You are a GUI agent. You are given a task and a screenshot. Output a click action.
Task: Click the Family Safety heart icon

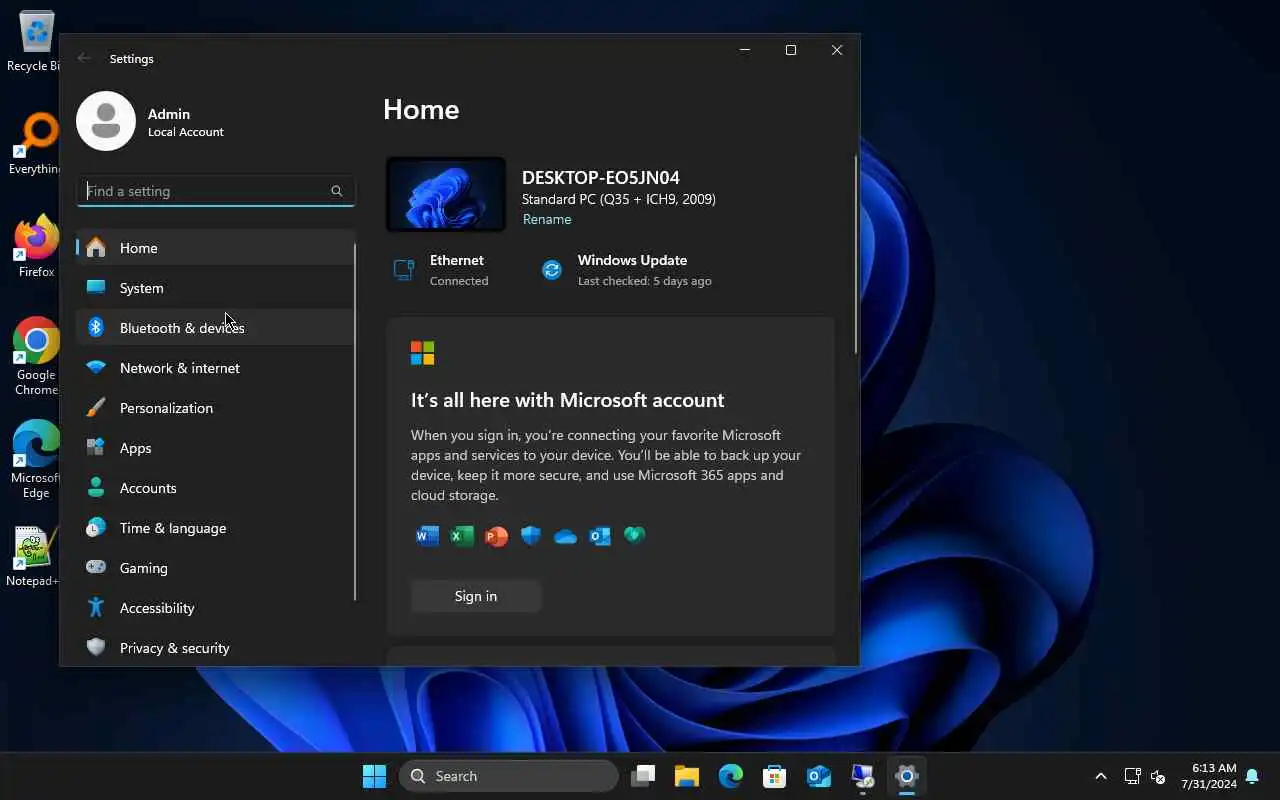pyautogui.click(x=634, y=535)
